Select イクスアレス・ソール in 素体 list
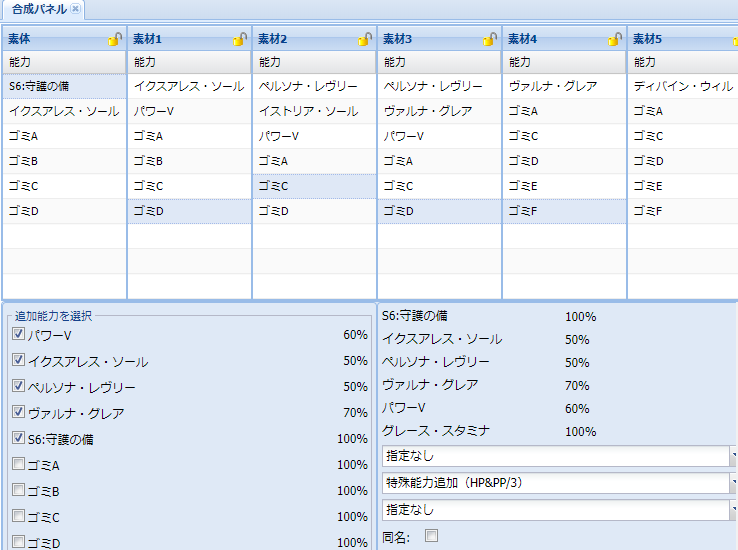 [64, 111]
